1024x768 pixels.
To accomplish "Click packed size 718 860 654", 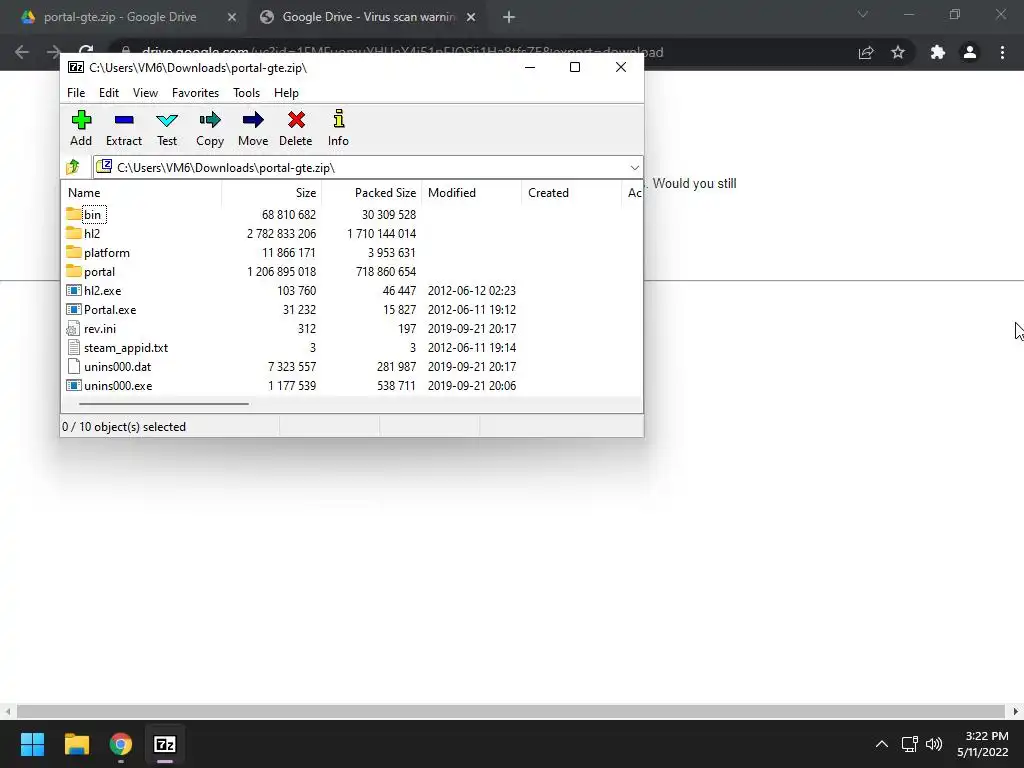I will click(x=386, y=271).
